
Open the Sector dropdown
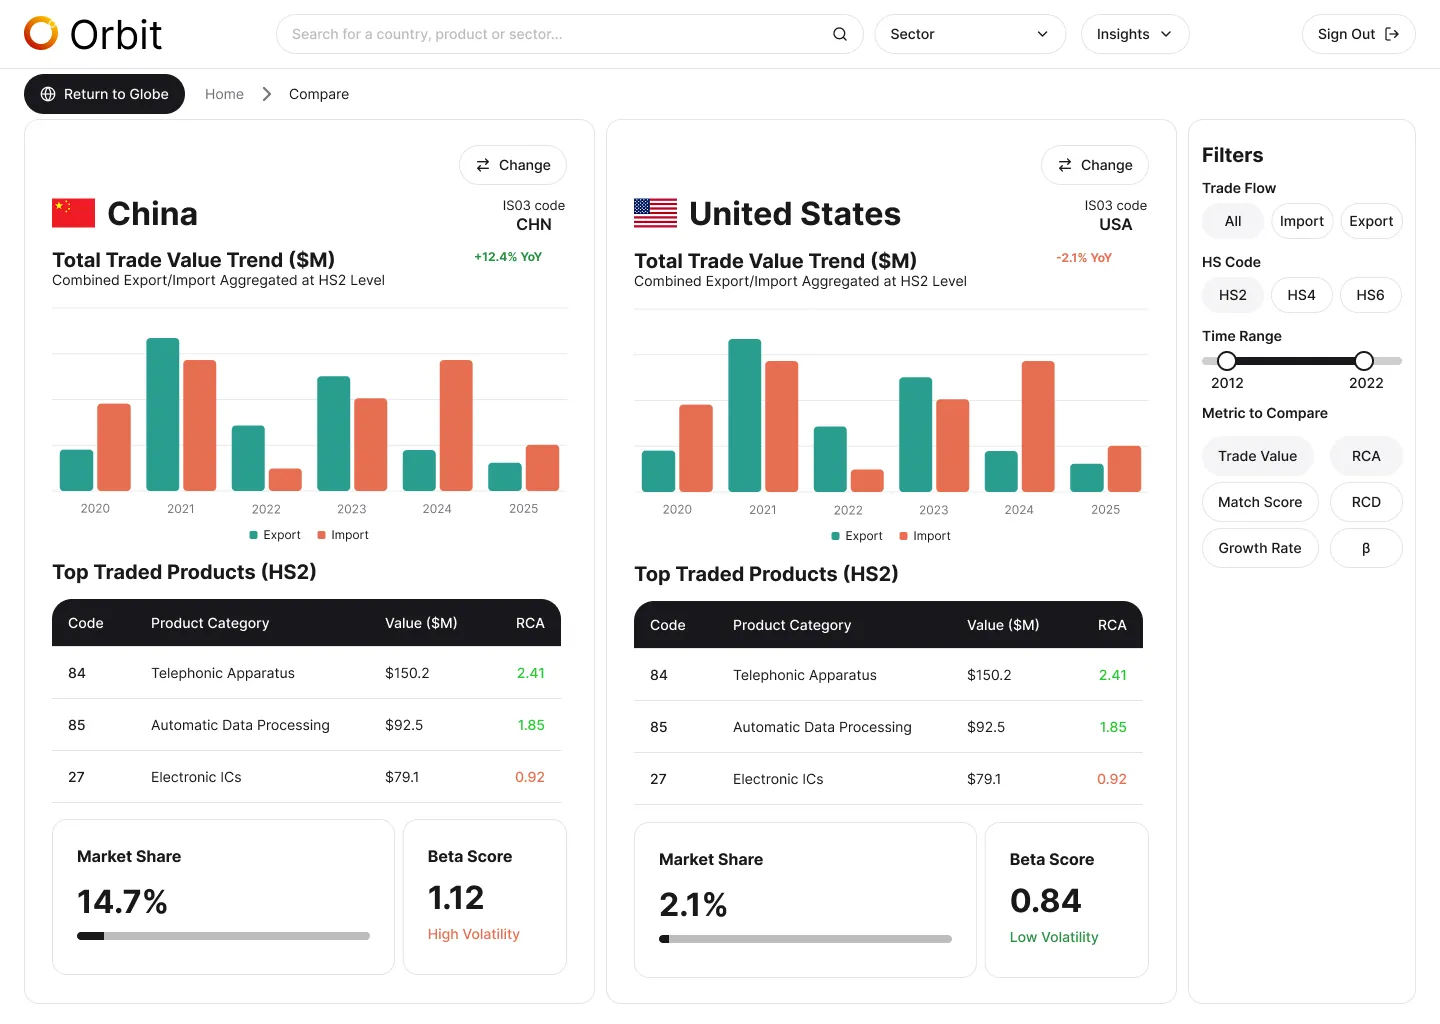pyautogui.click(x=970, y=34)
